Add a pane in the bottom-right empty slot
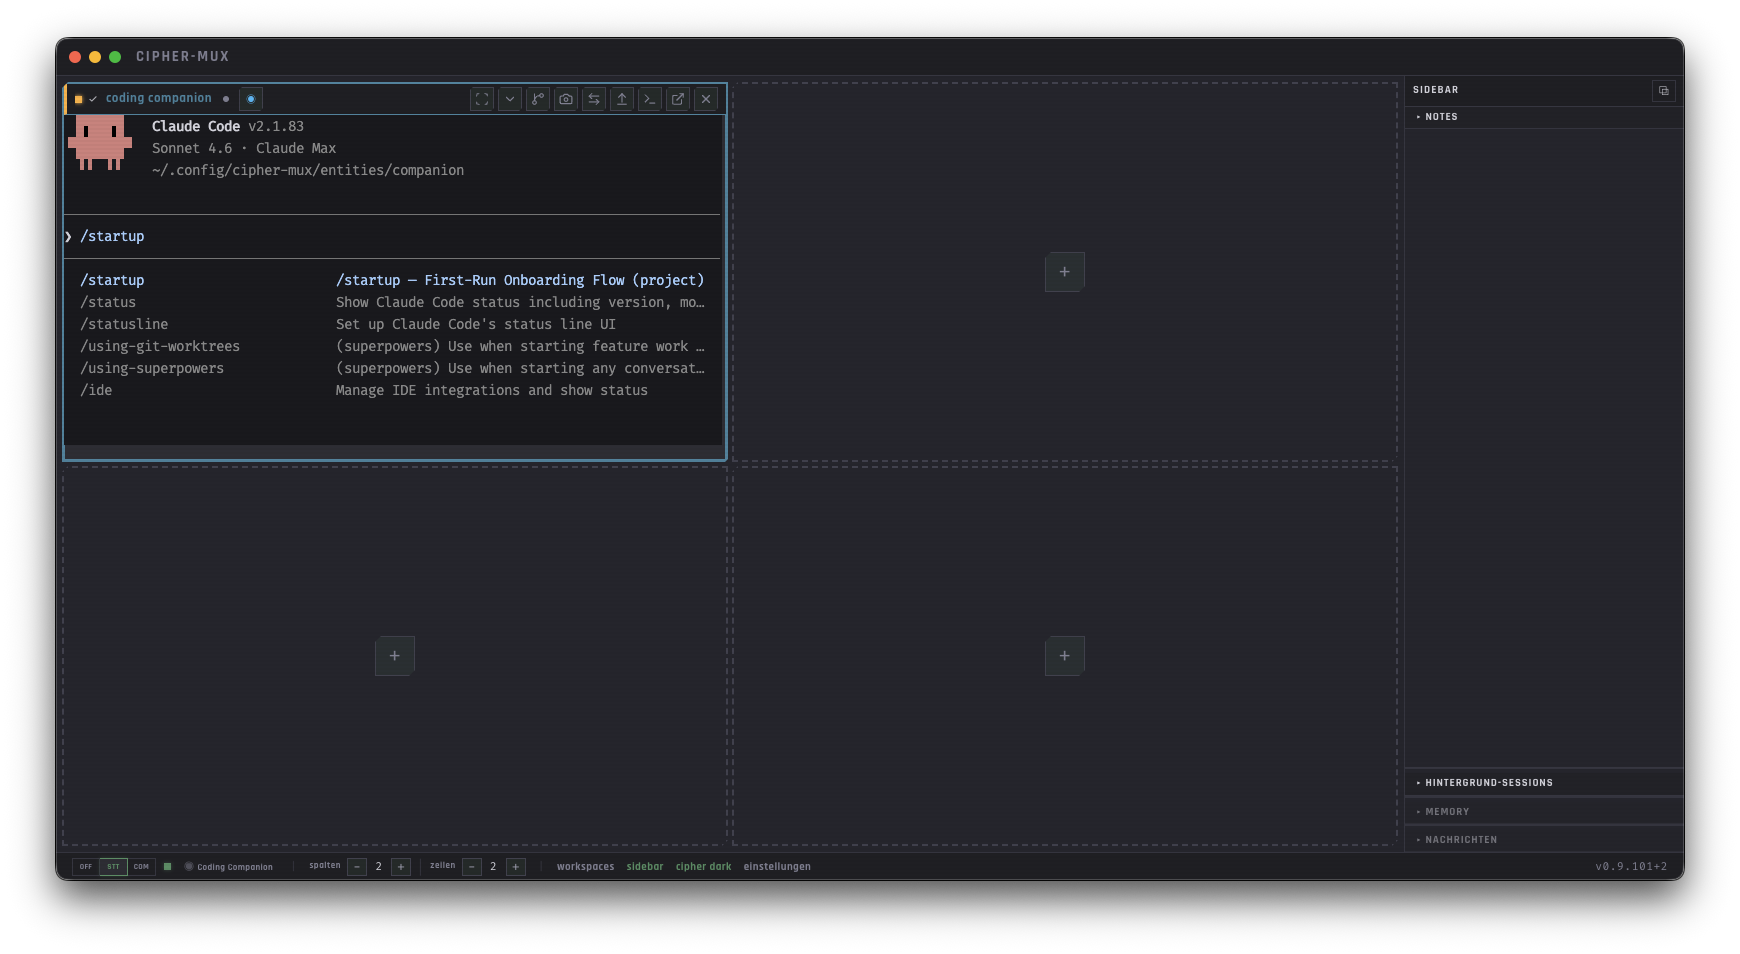Screen dimensions: 1740x954 (x=1065, y=656)
